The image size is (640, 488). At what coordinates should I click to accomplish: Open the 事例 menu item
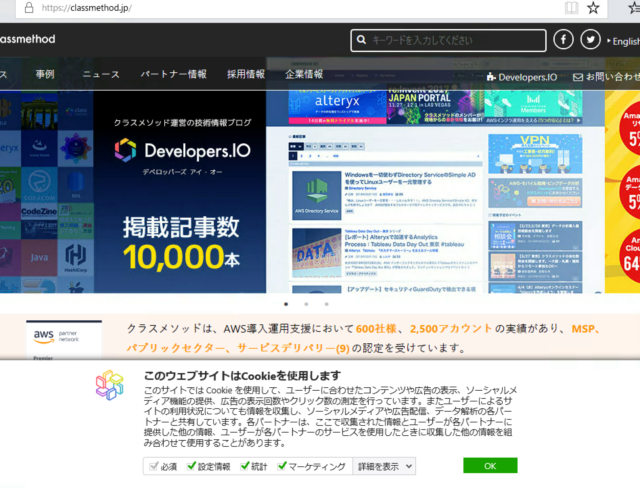(45, 74)
